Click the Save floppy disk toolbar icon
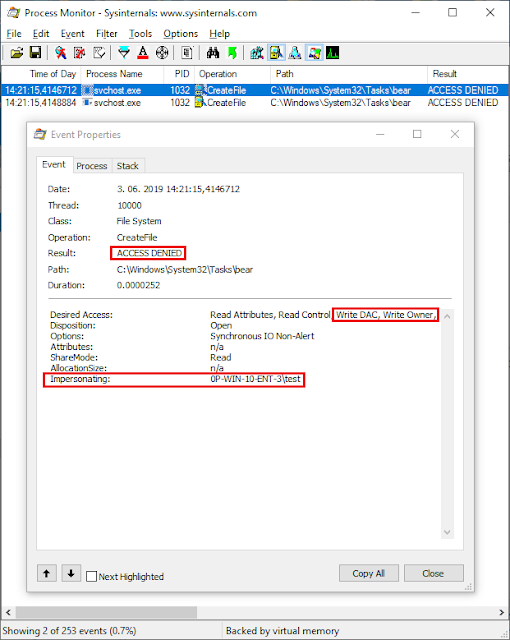 (35, 53)
